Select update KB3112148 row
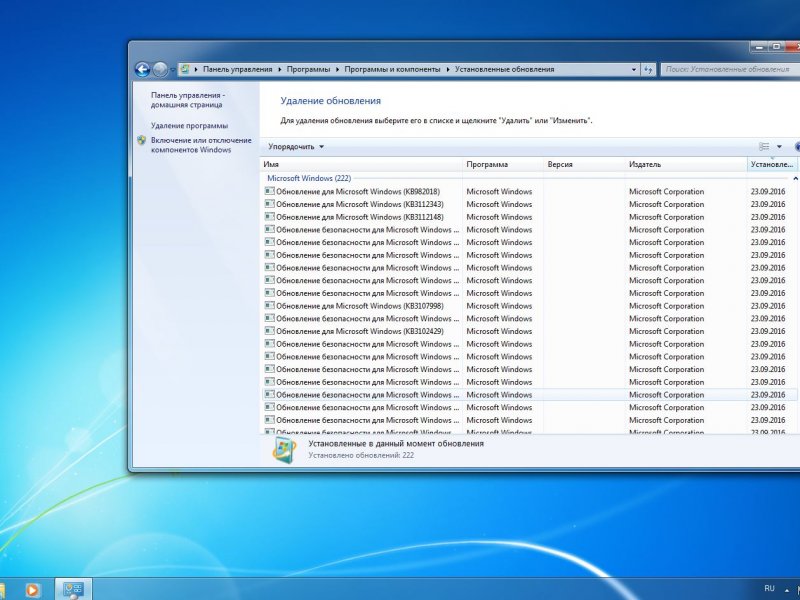Viewport: 800px width, 600px height. [x=529, y=217]
